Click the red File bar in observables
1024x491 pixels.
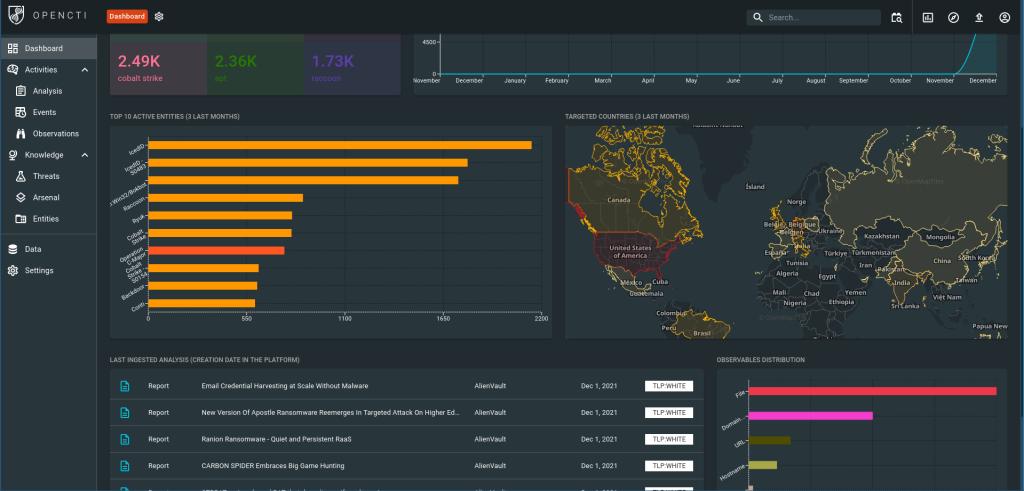coord(872,391)
